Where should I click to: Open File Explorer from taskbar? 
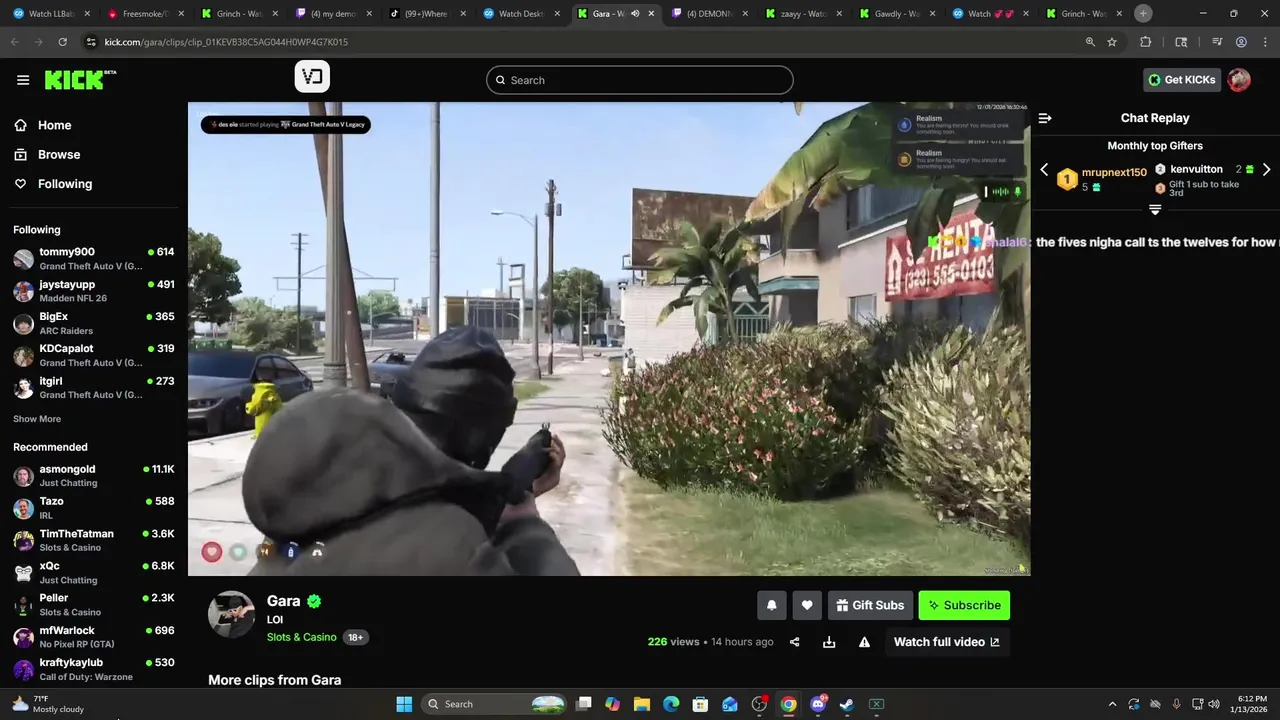point(642,704)
